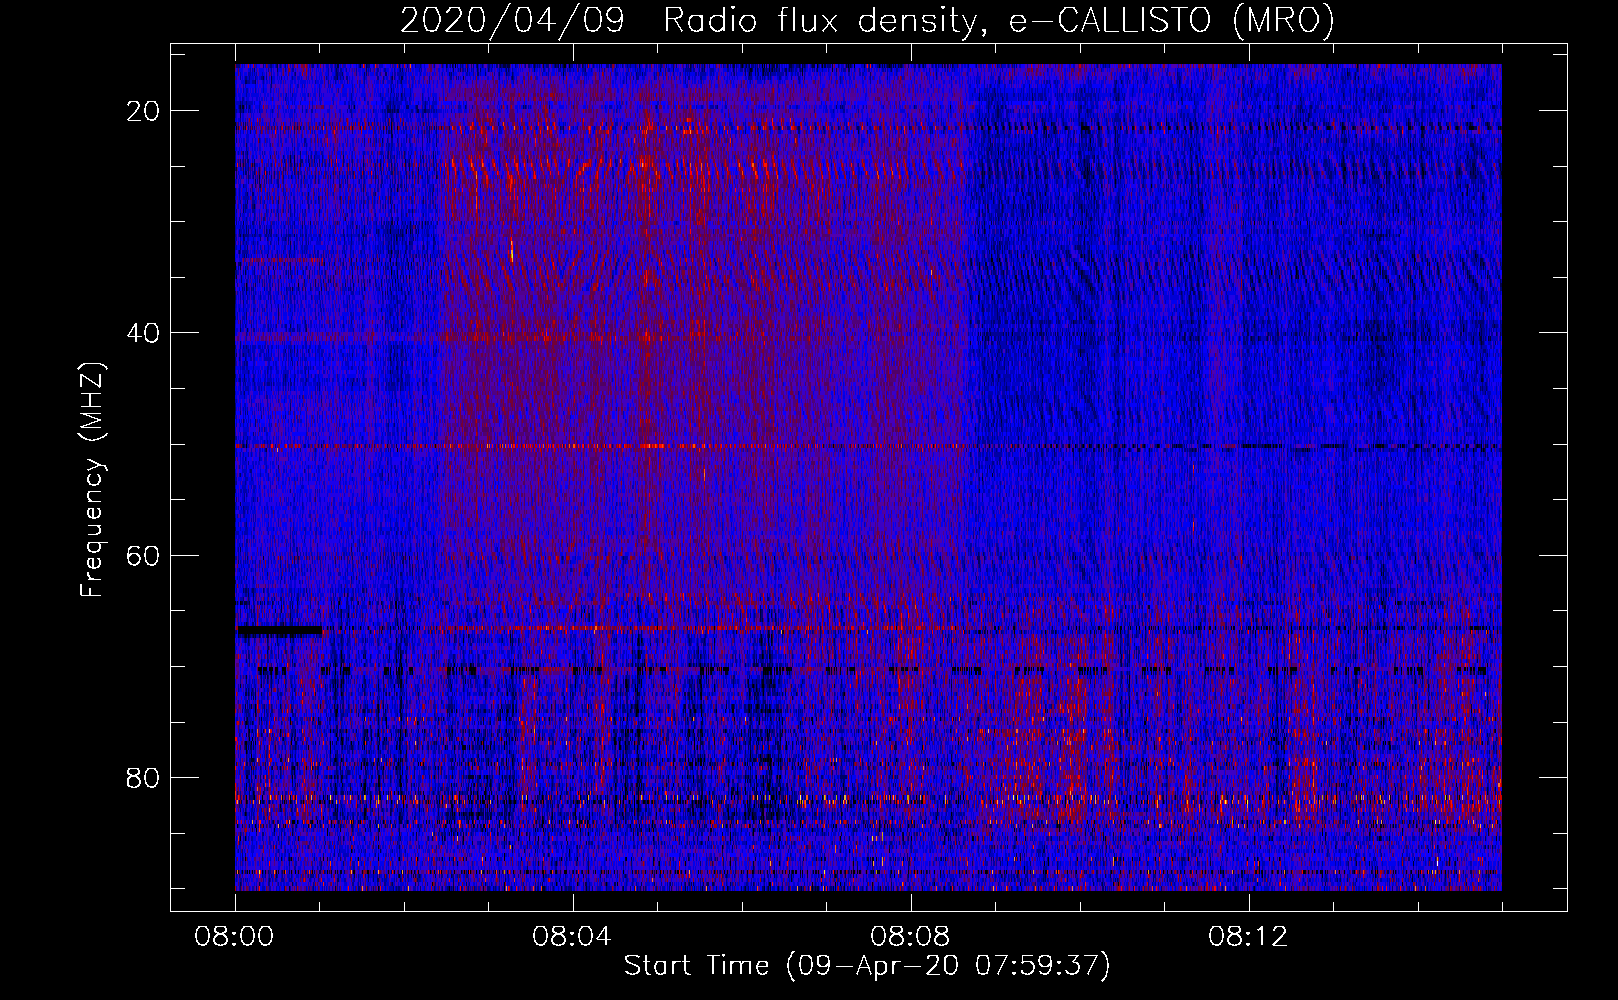
Task: Click the '80' frequency tick label
Action: [x=144, y=777]
